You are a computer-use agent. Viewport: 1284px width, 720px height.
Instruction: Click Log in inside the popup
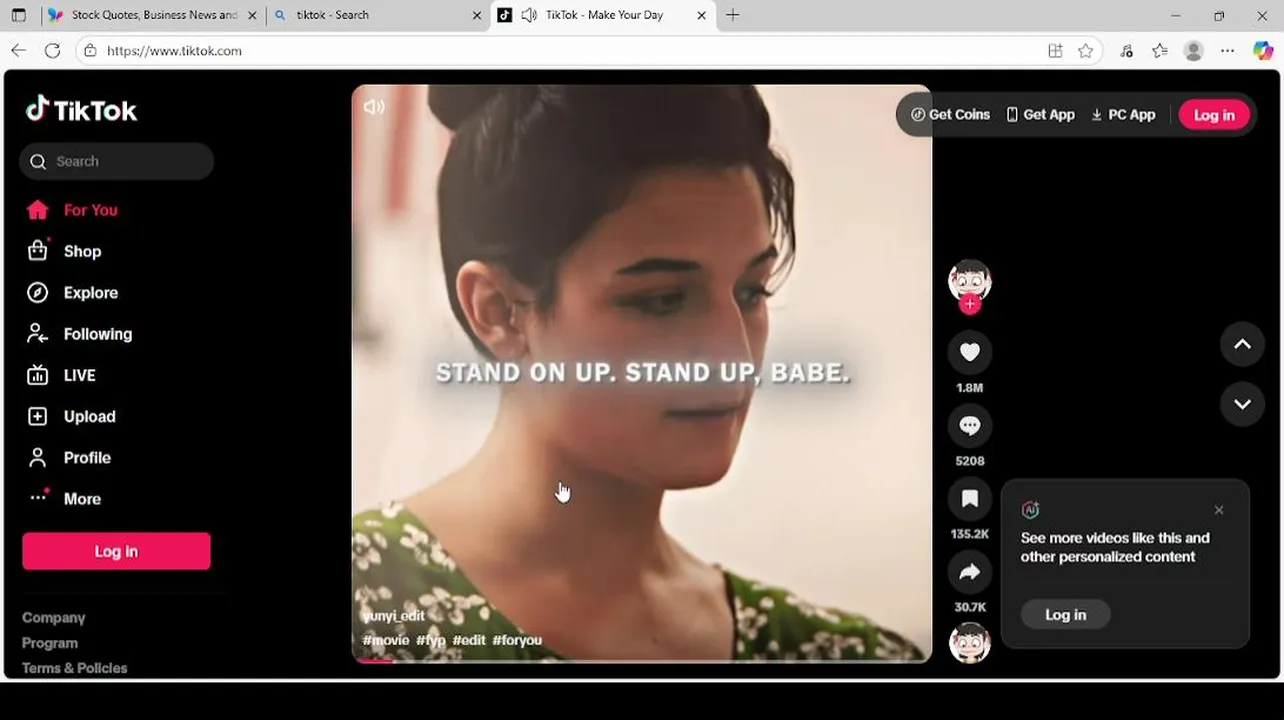tap(1065, 615)
